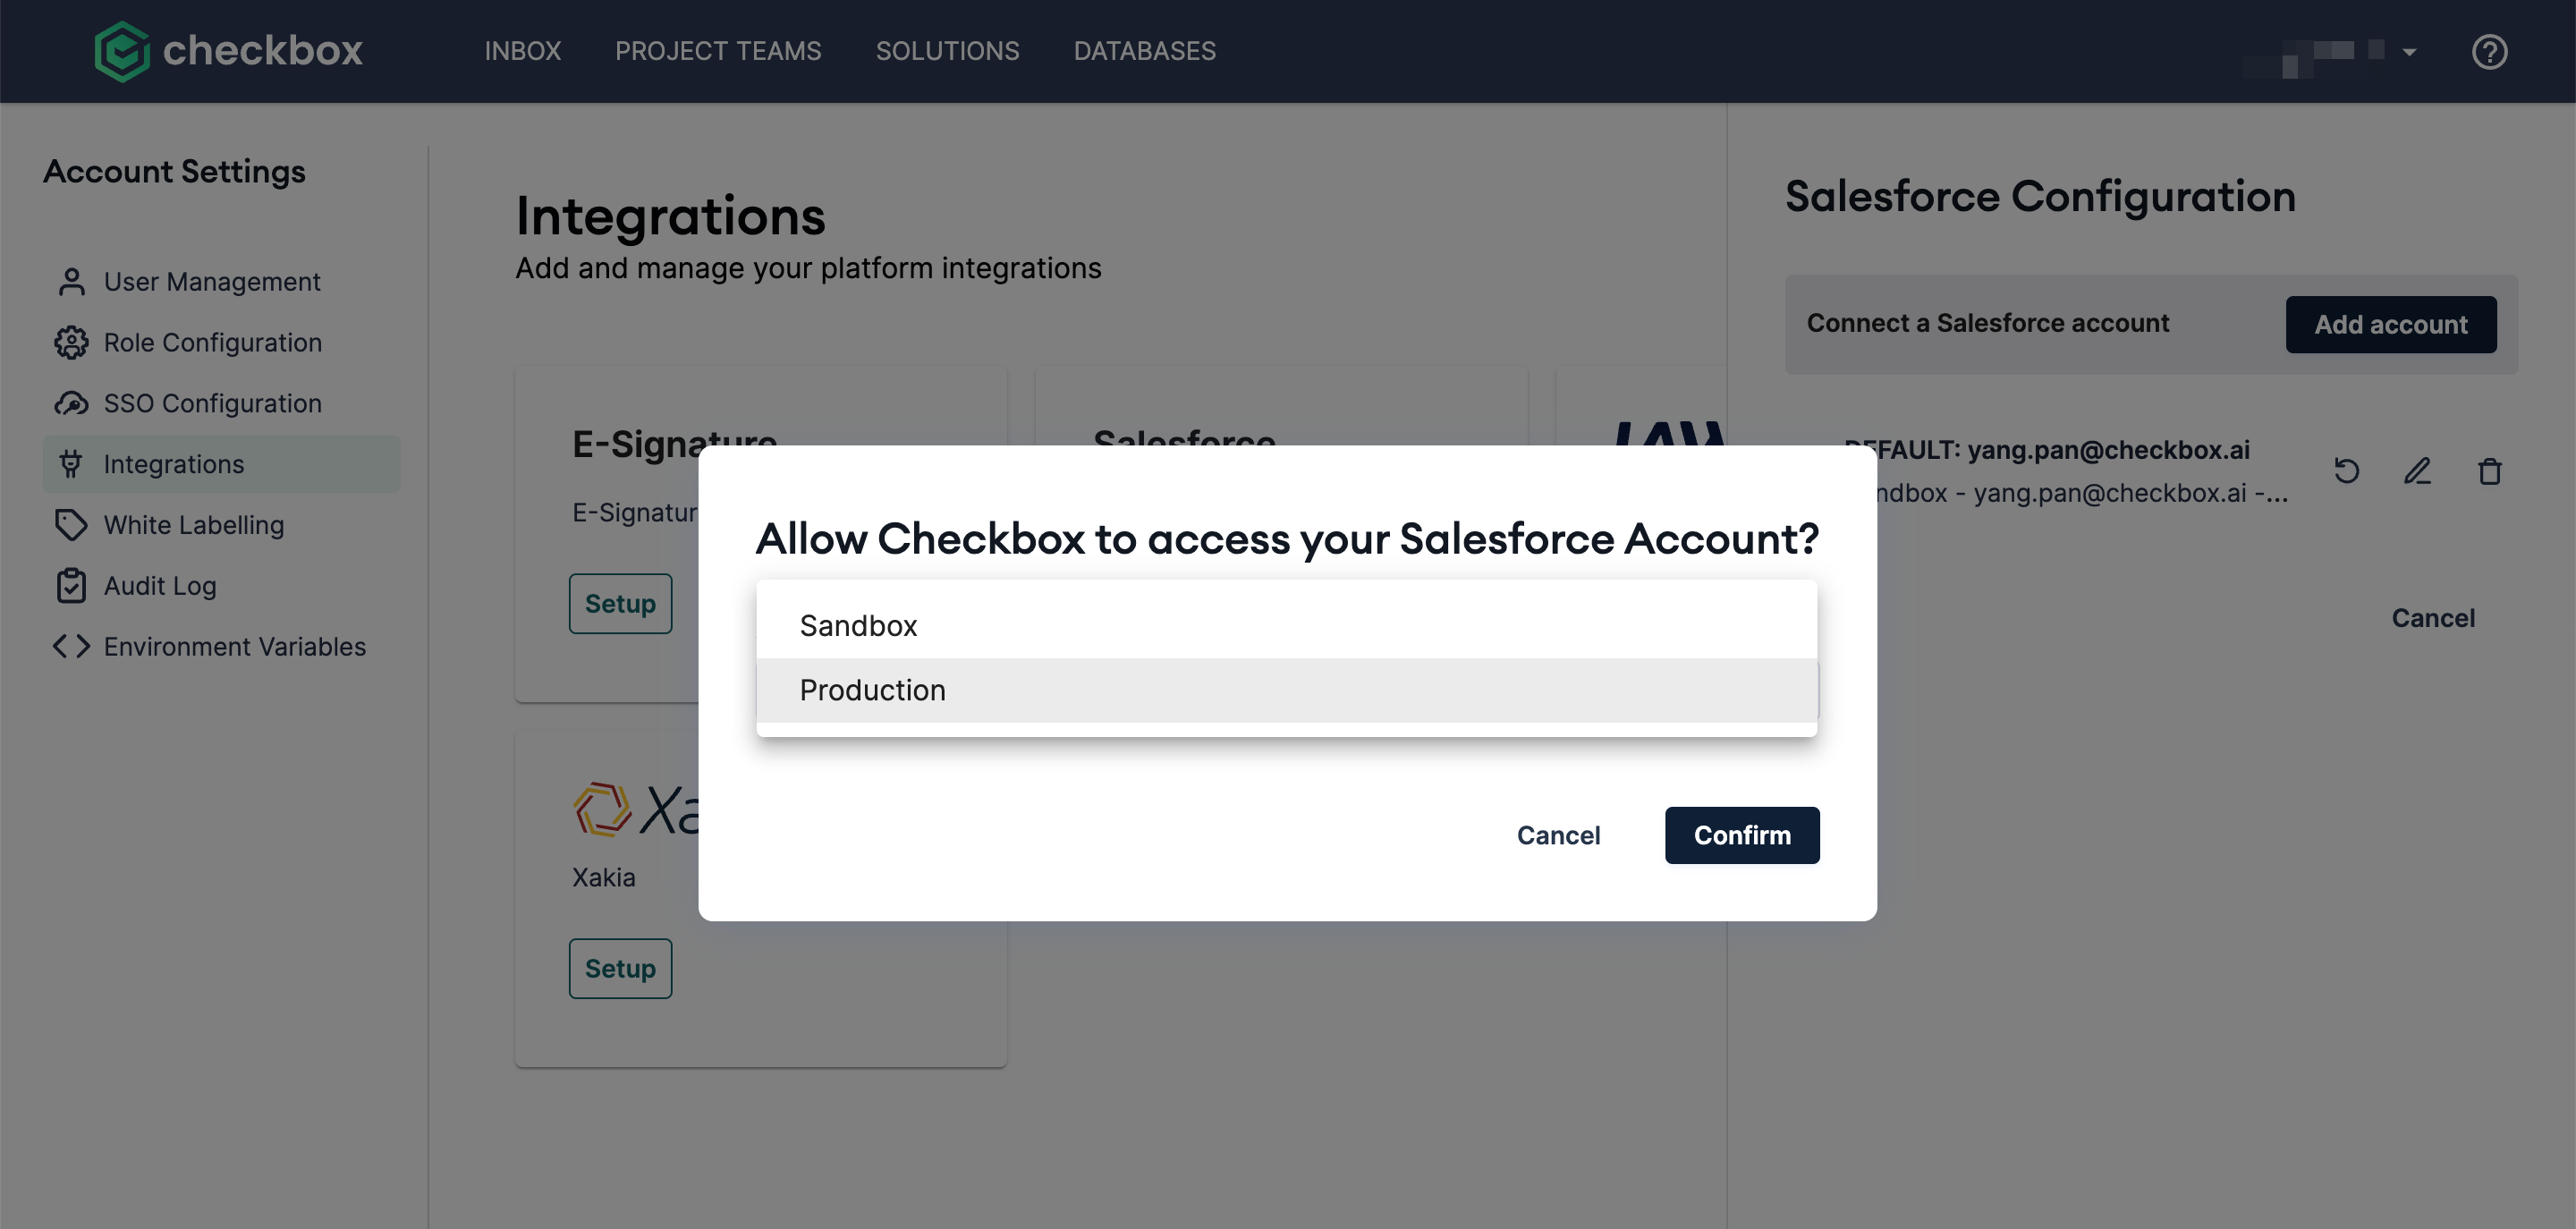Click the Add account button

2390,324
